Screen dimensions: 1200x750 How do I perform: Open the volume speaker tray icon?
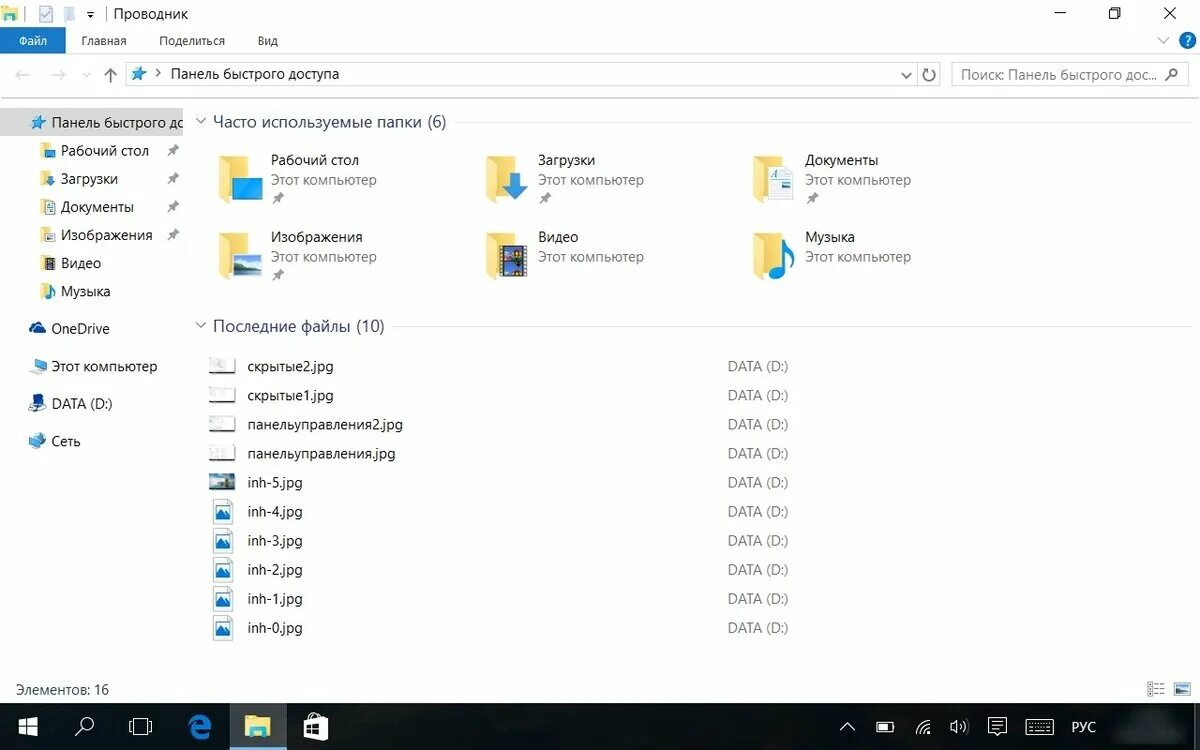[958, 727]
